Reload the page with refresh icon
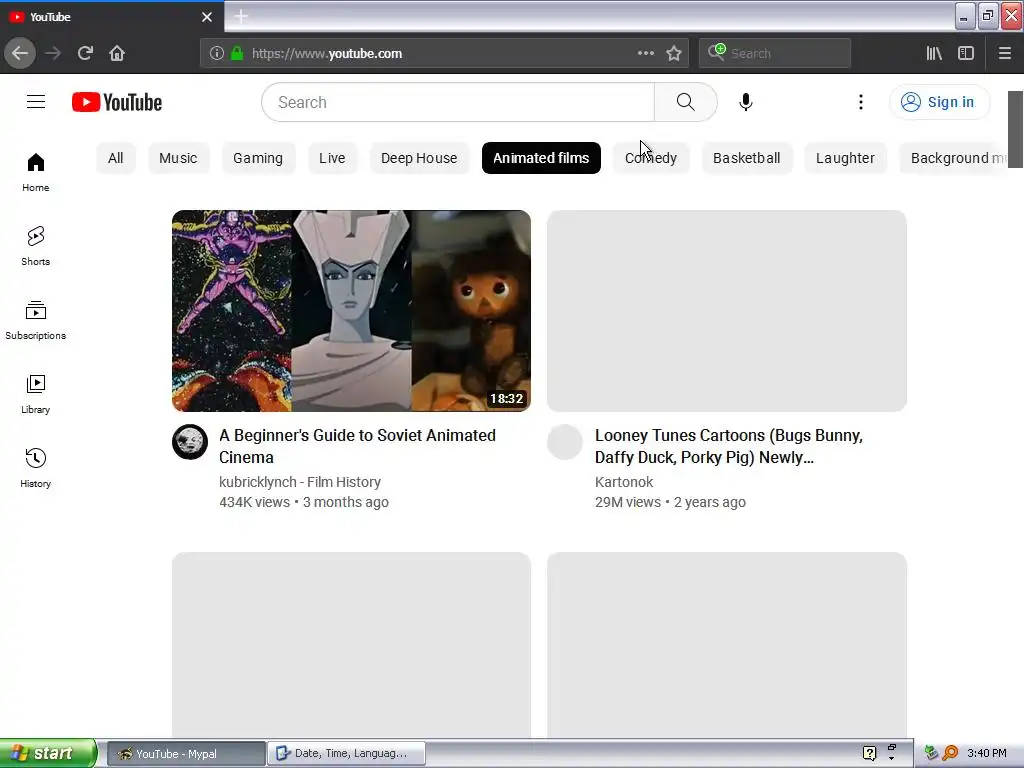The height and width of the screenshot is (768, 1024). (x=85, y=53)
